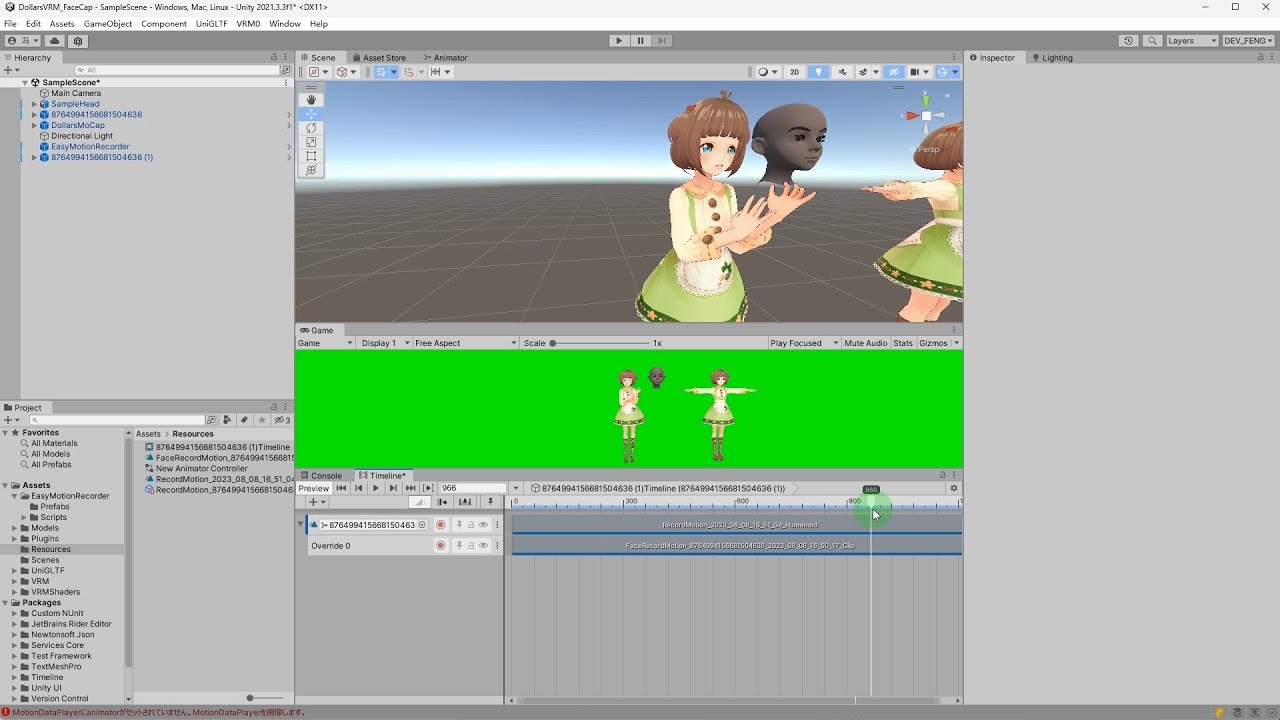Click the Timeline frame field showing 966
The height and width of the screenshot is (720, 1280).
(473, 488)
